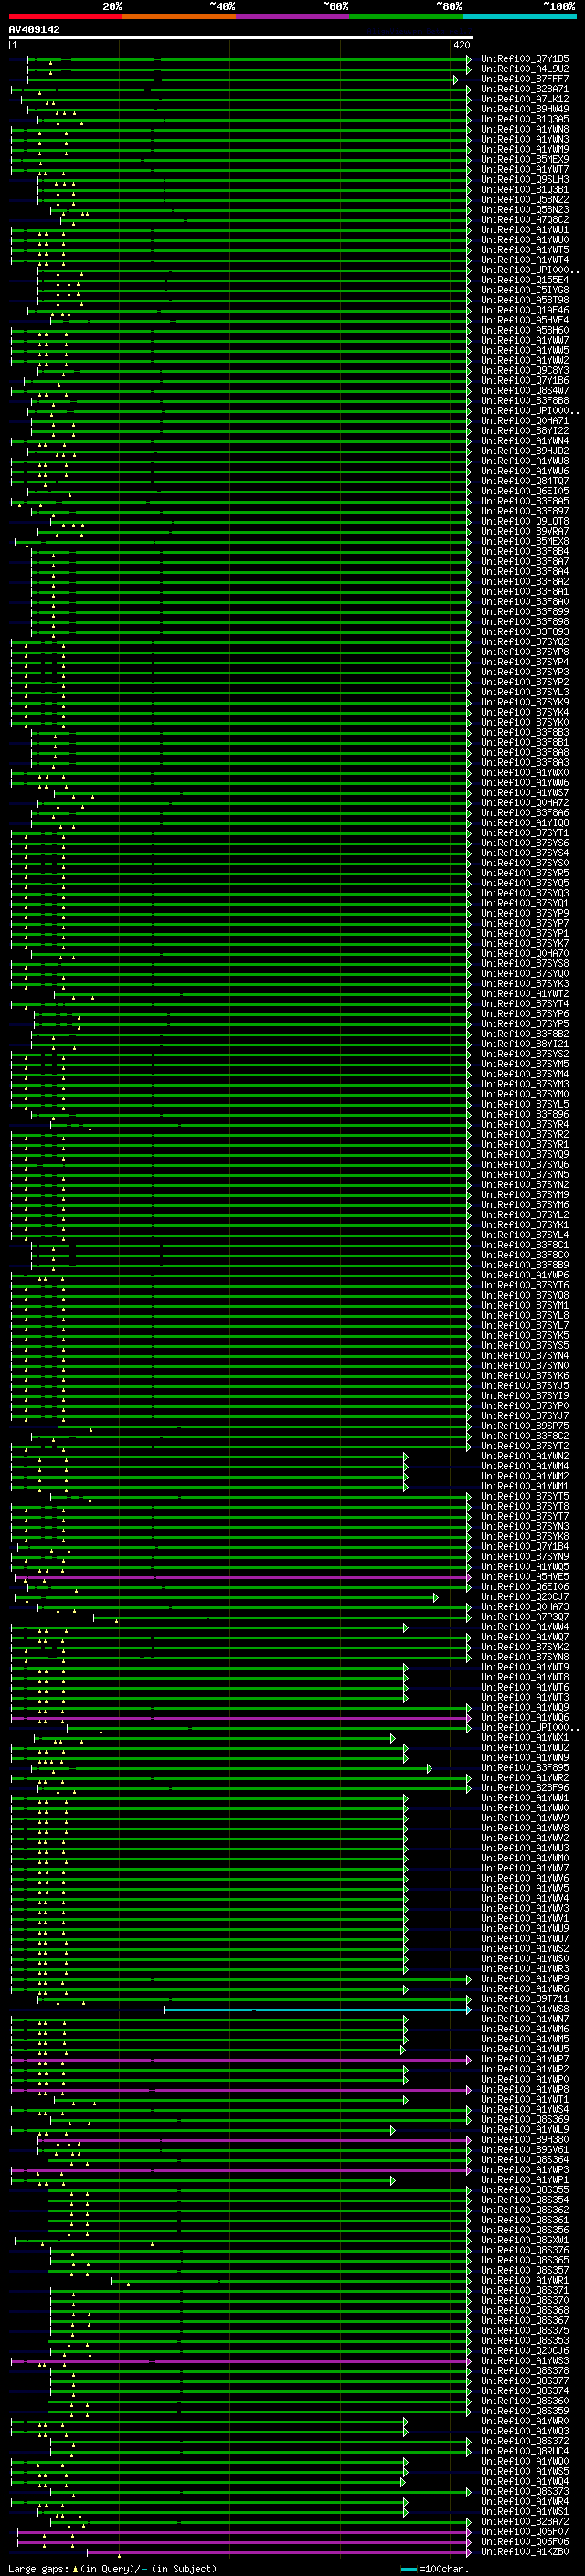Select the UniRef100_A7Q8C2 label
This screenshot has width=585, height=2576.
[x=525, y=220]
